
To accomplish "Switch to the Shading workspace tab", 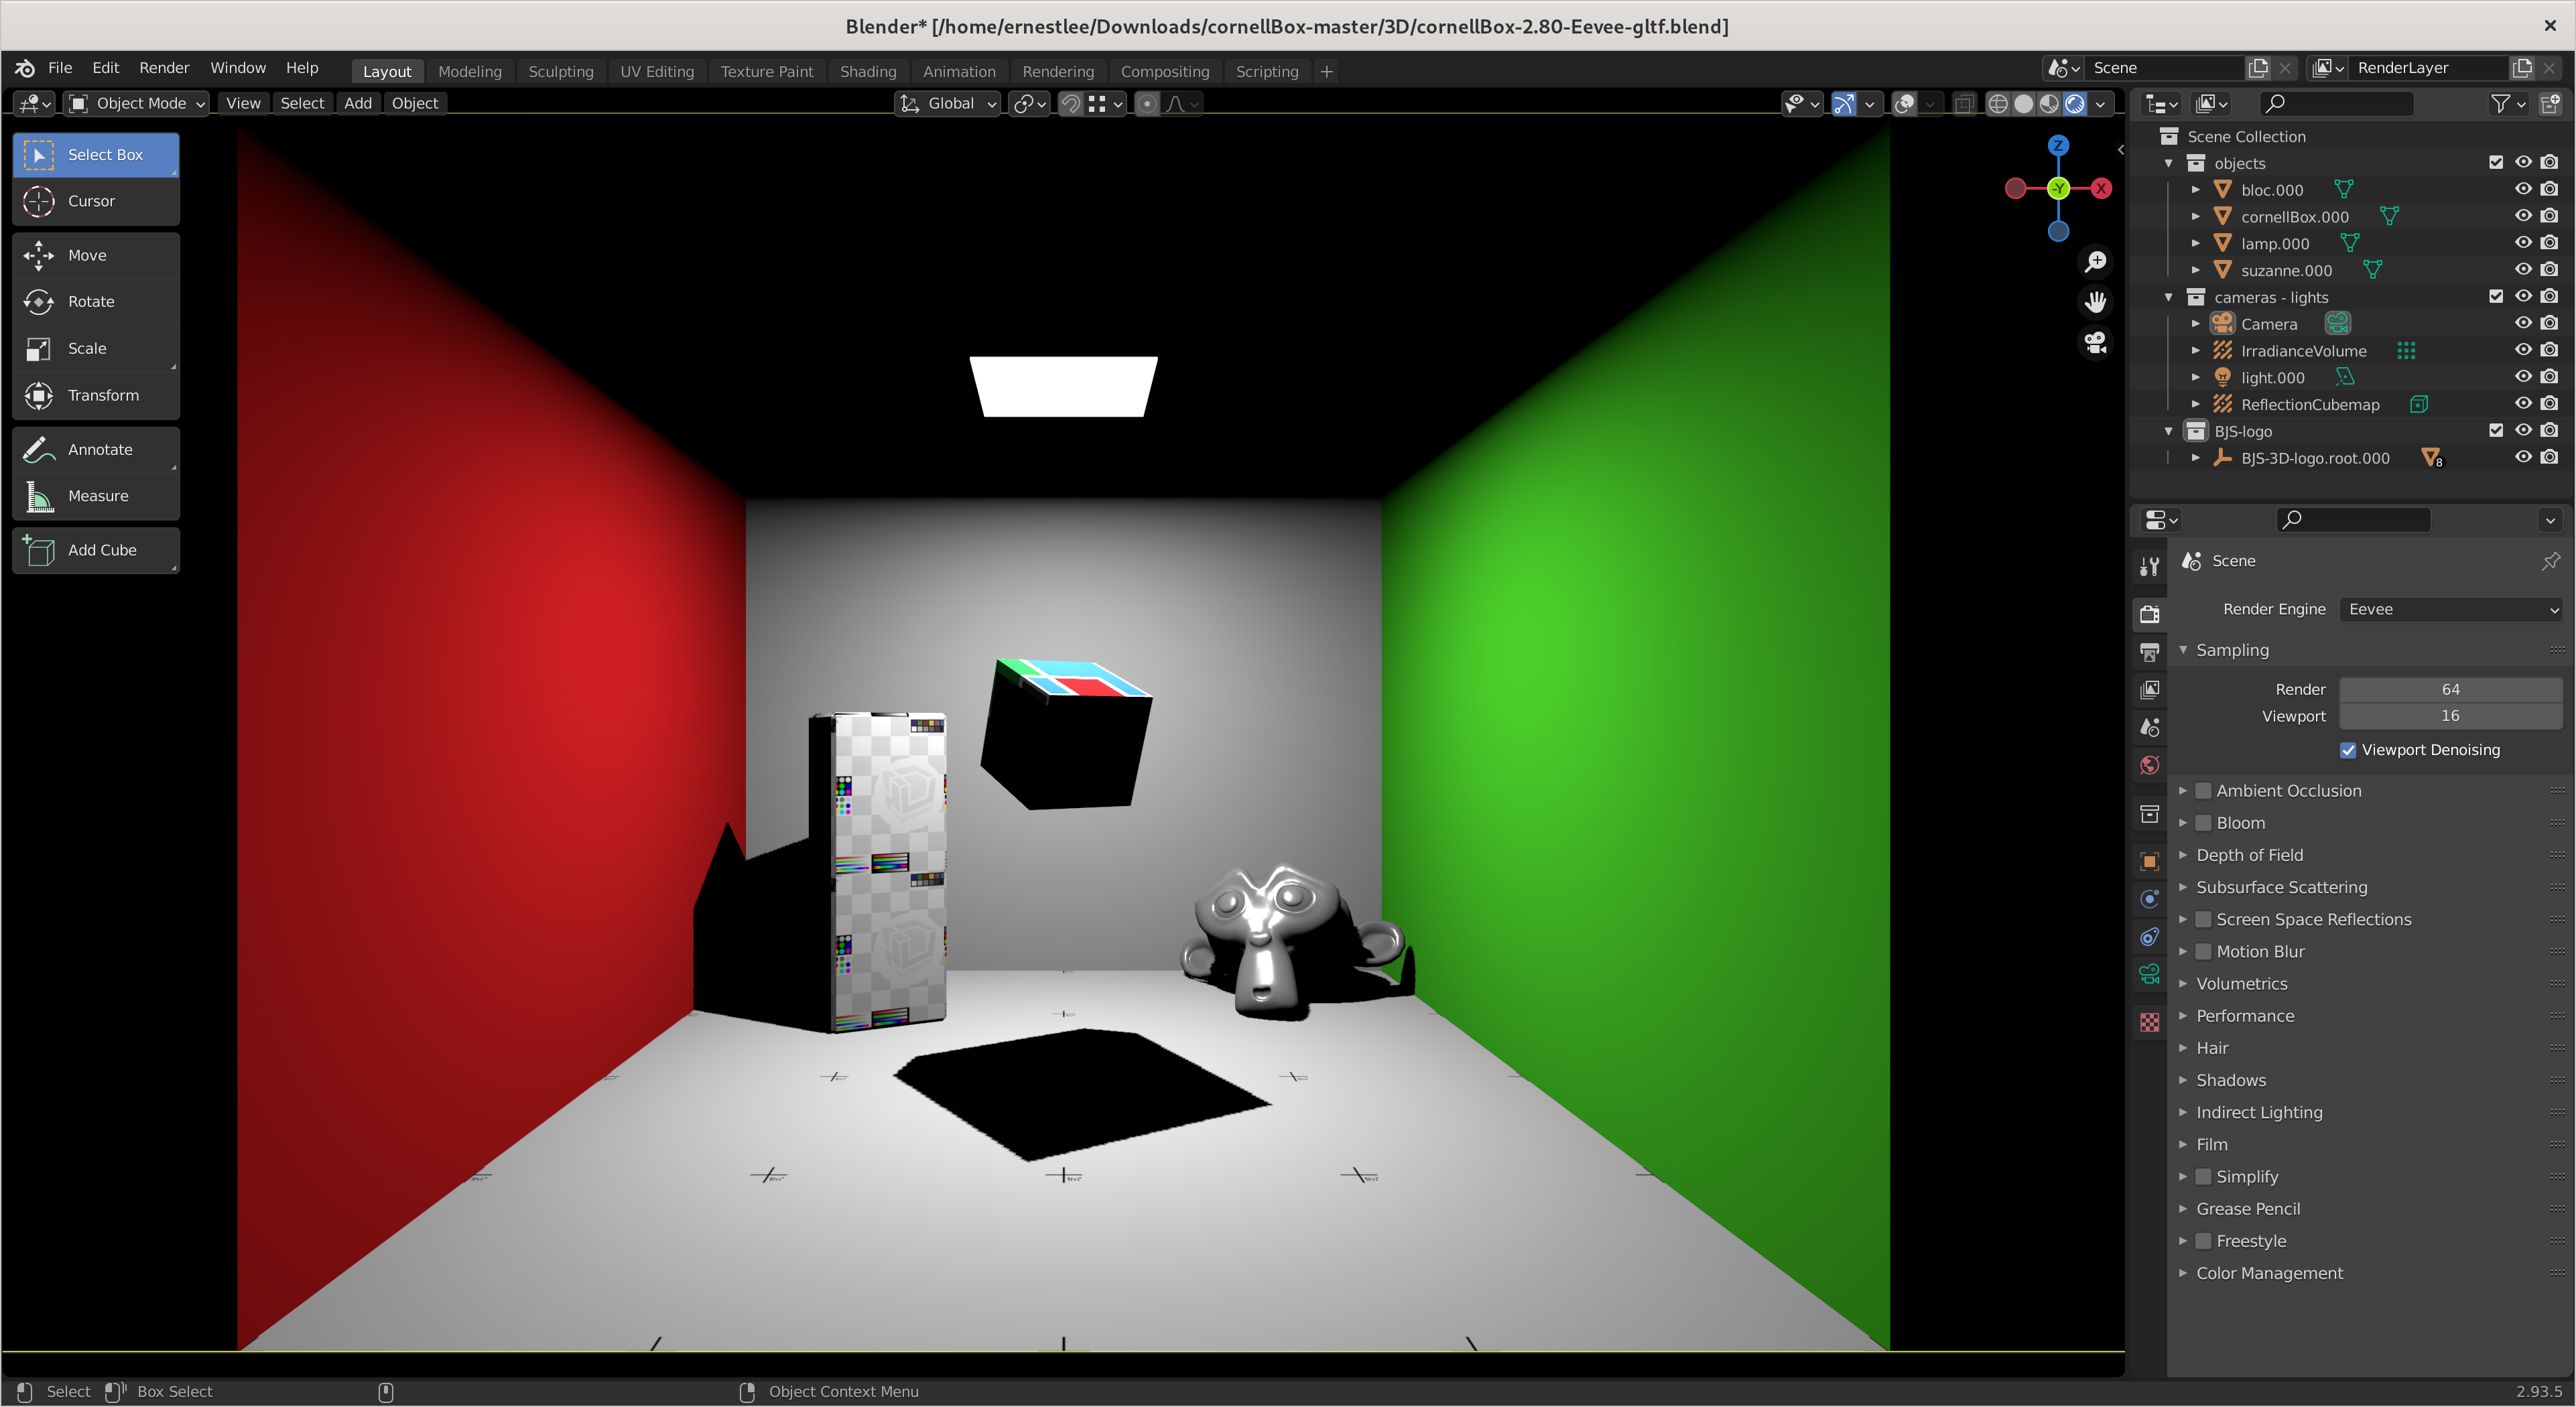I will 868,71.
